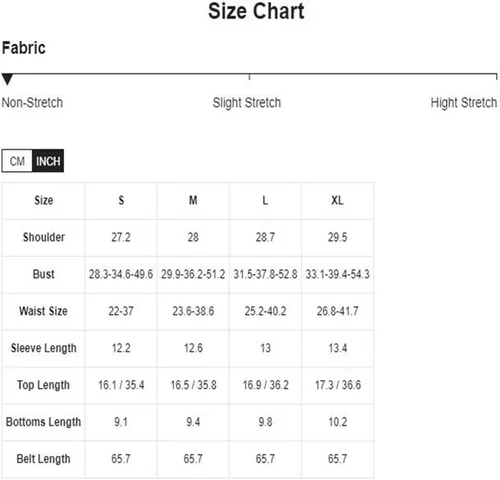Image resolution: width=500 pixels, height=480 pixels.
Task: Click the Bottoms Length row label
Action: [x=43, y=422]
